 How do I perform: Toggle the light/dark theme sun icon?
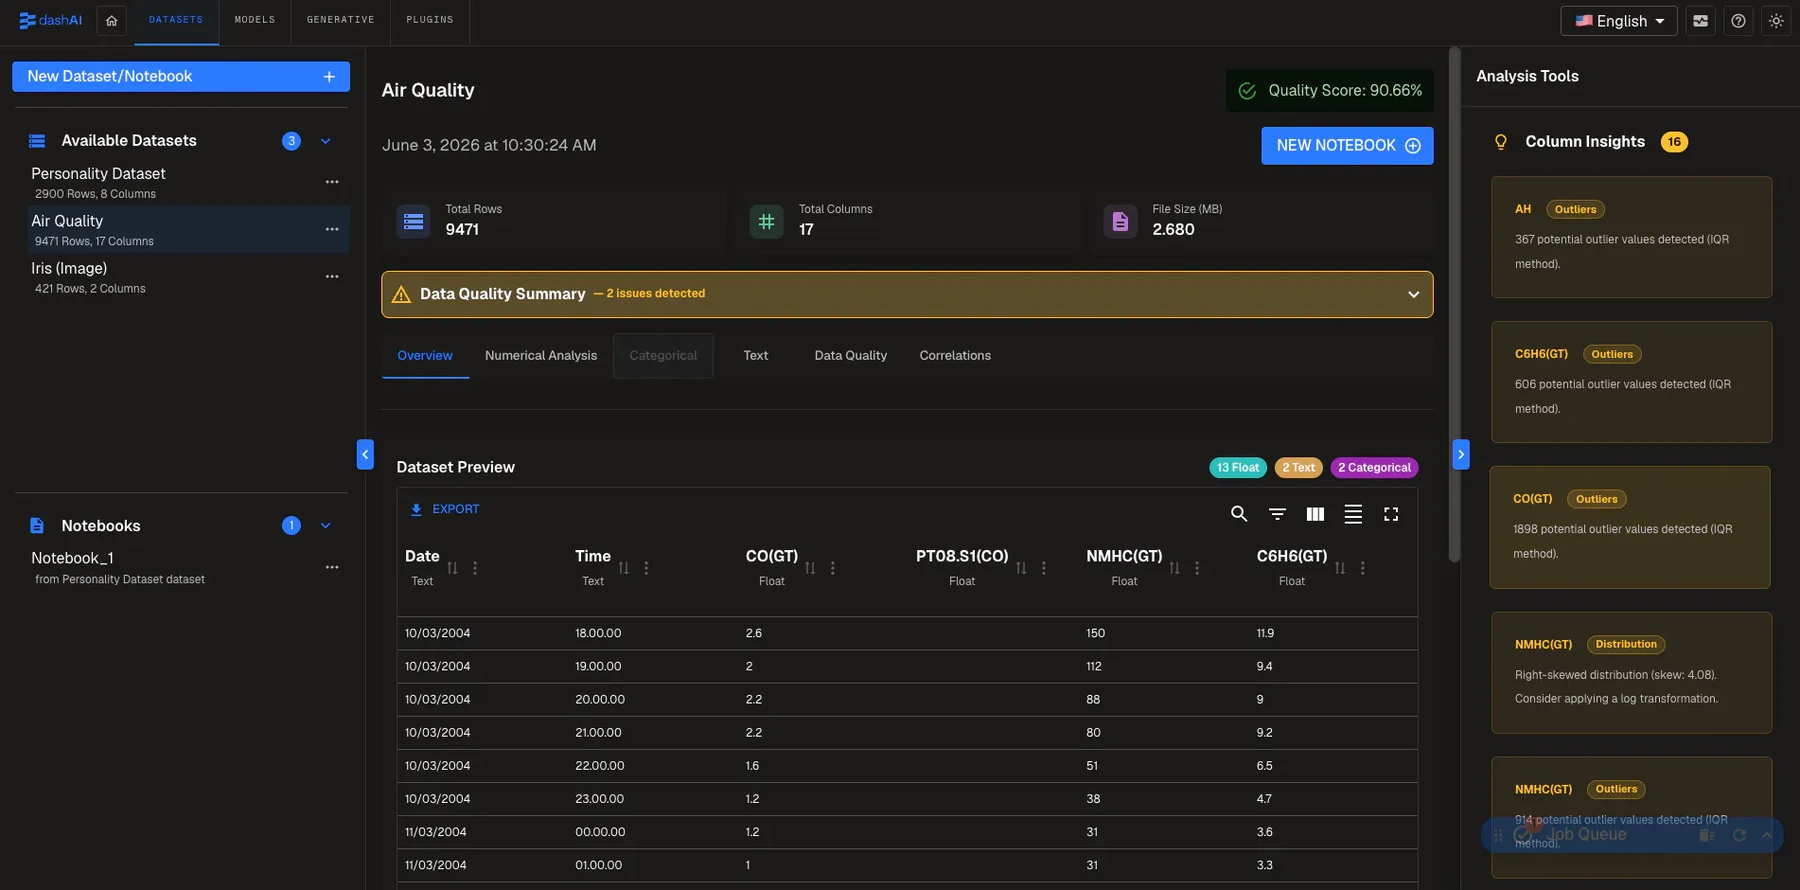point(1776,21)
